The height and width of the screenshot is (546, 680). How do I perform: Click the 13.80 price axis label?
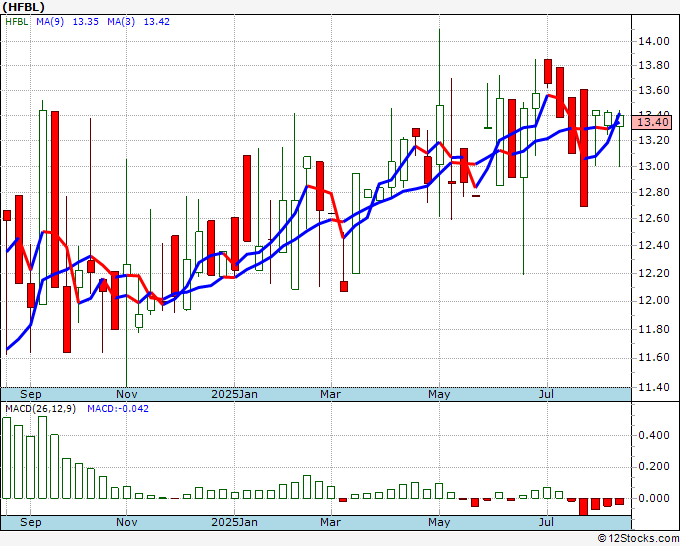click(x=654, y=65)
